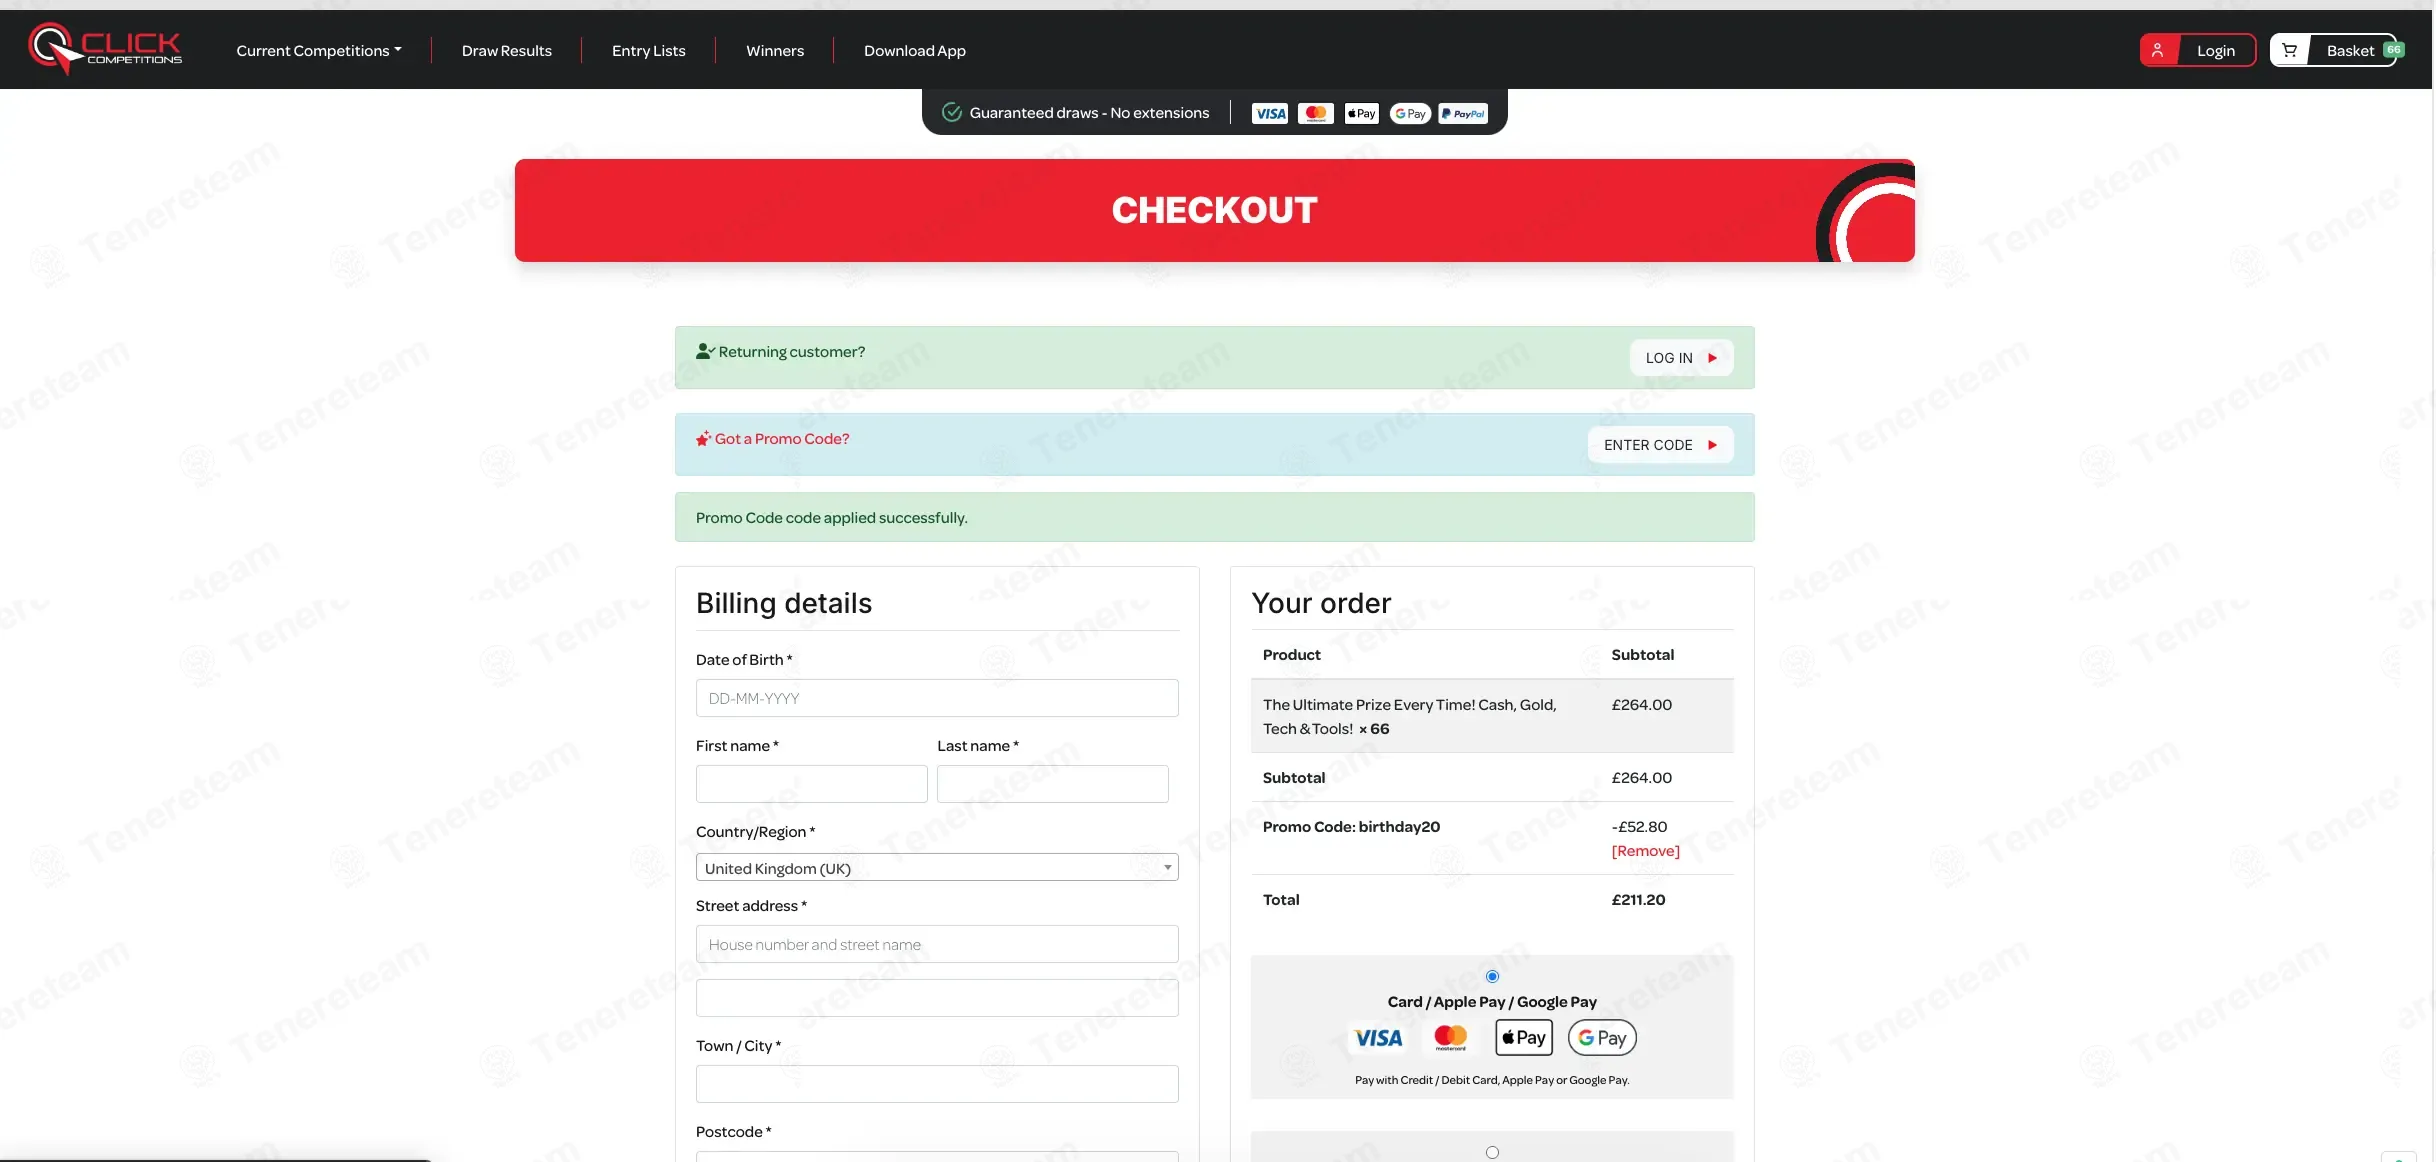Click the Apple Pay logo in payment options
Viewport: 2436px width, 1162px height.
click(1523, 1037)
